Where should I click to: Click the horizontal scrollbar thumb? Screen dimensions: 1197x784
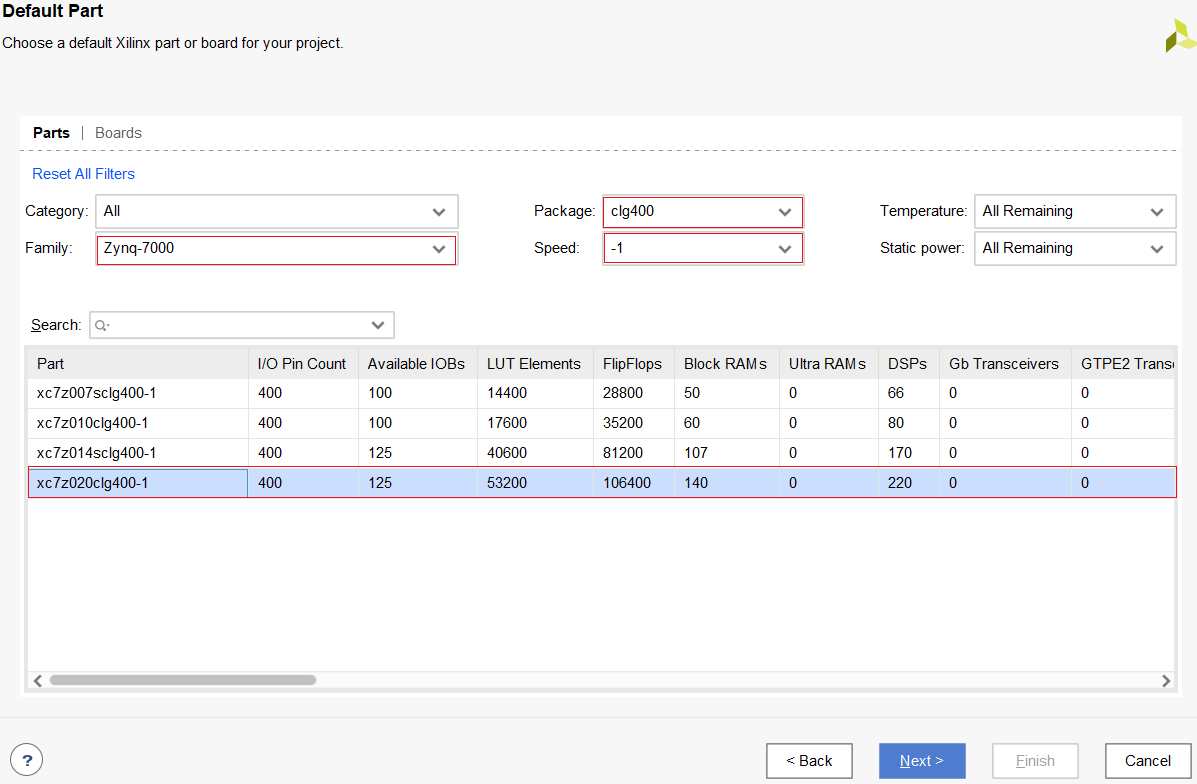[182, 680]
